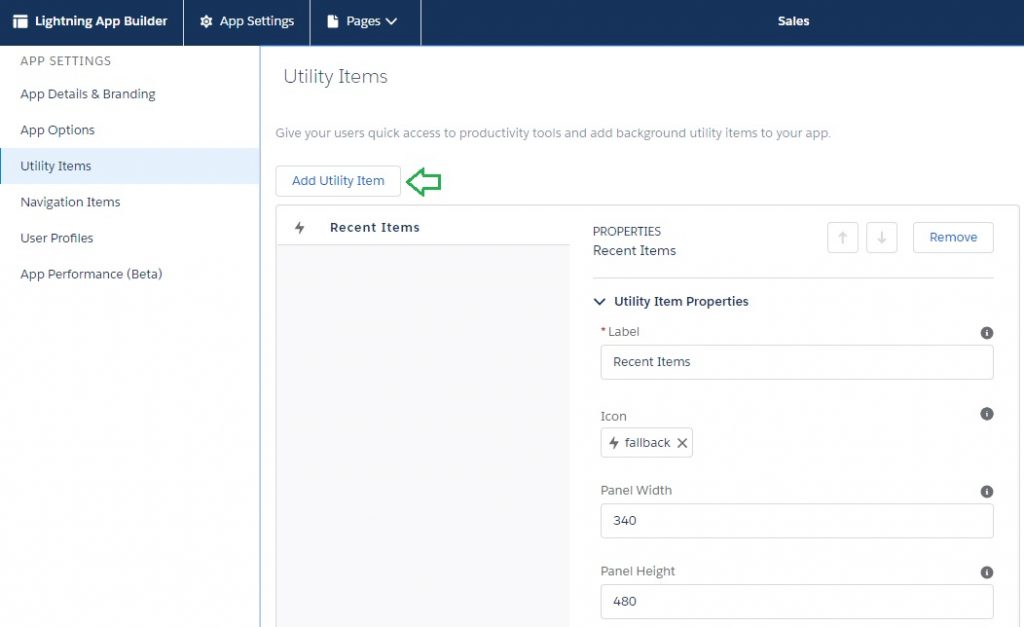1024x627 pixels.
Task: Click the move-down arrow in Properties panel
Action: (881, 237)
